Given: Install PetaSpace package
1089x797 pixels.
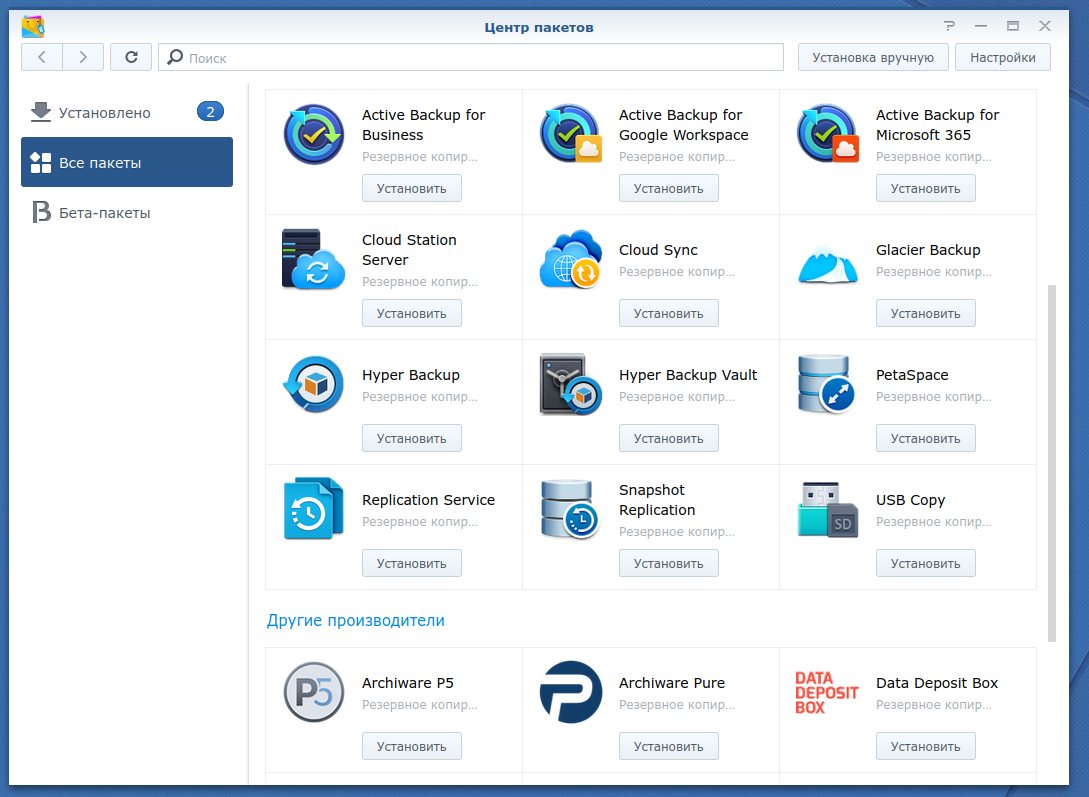Looking at the screenshot, I should pos(926,438).
